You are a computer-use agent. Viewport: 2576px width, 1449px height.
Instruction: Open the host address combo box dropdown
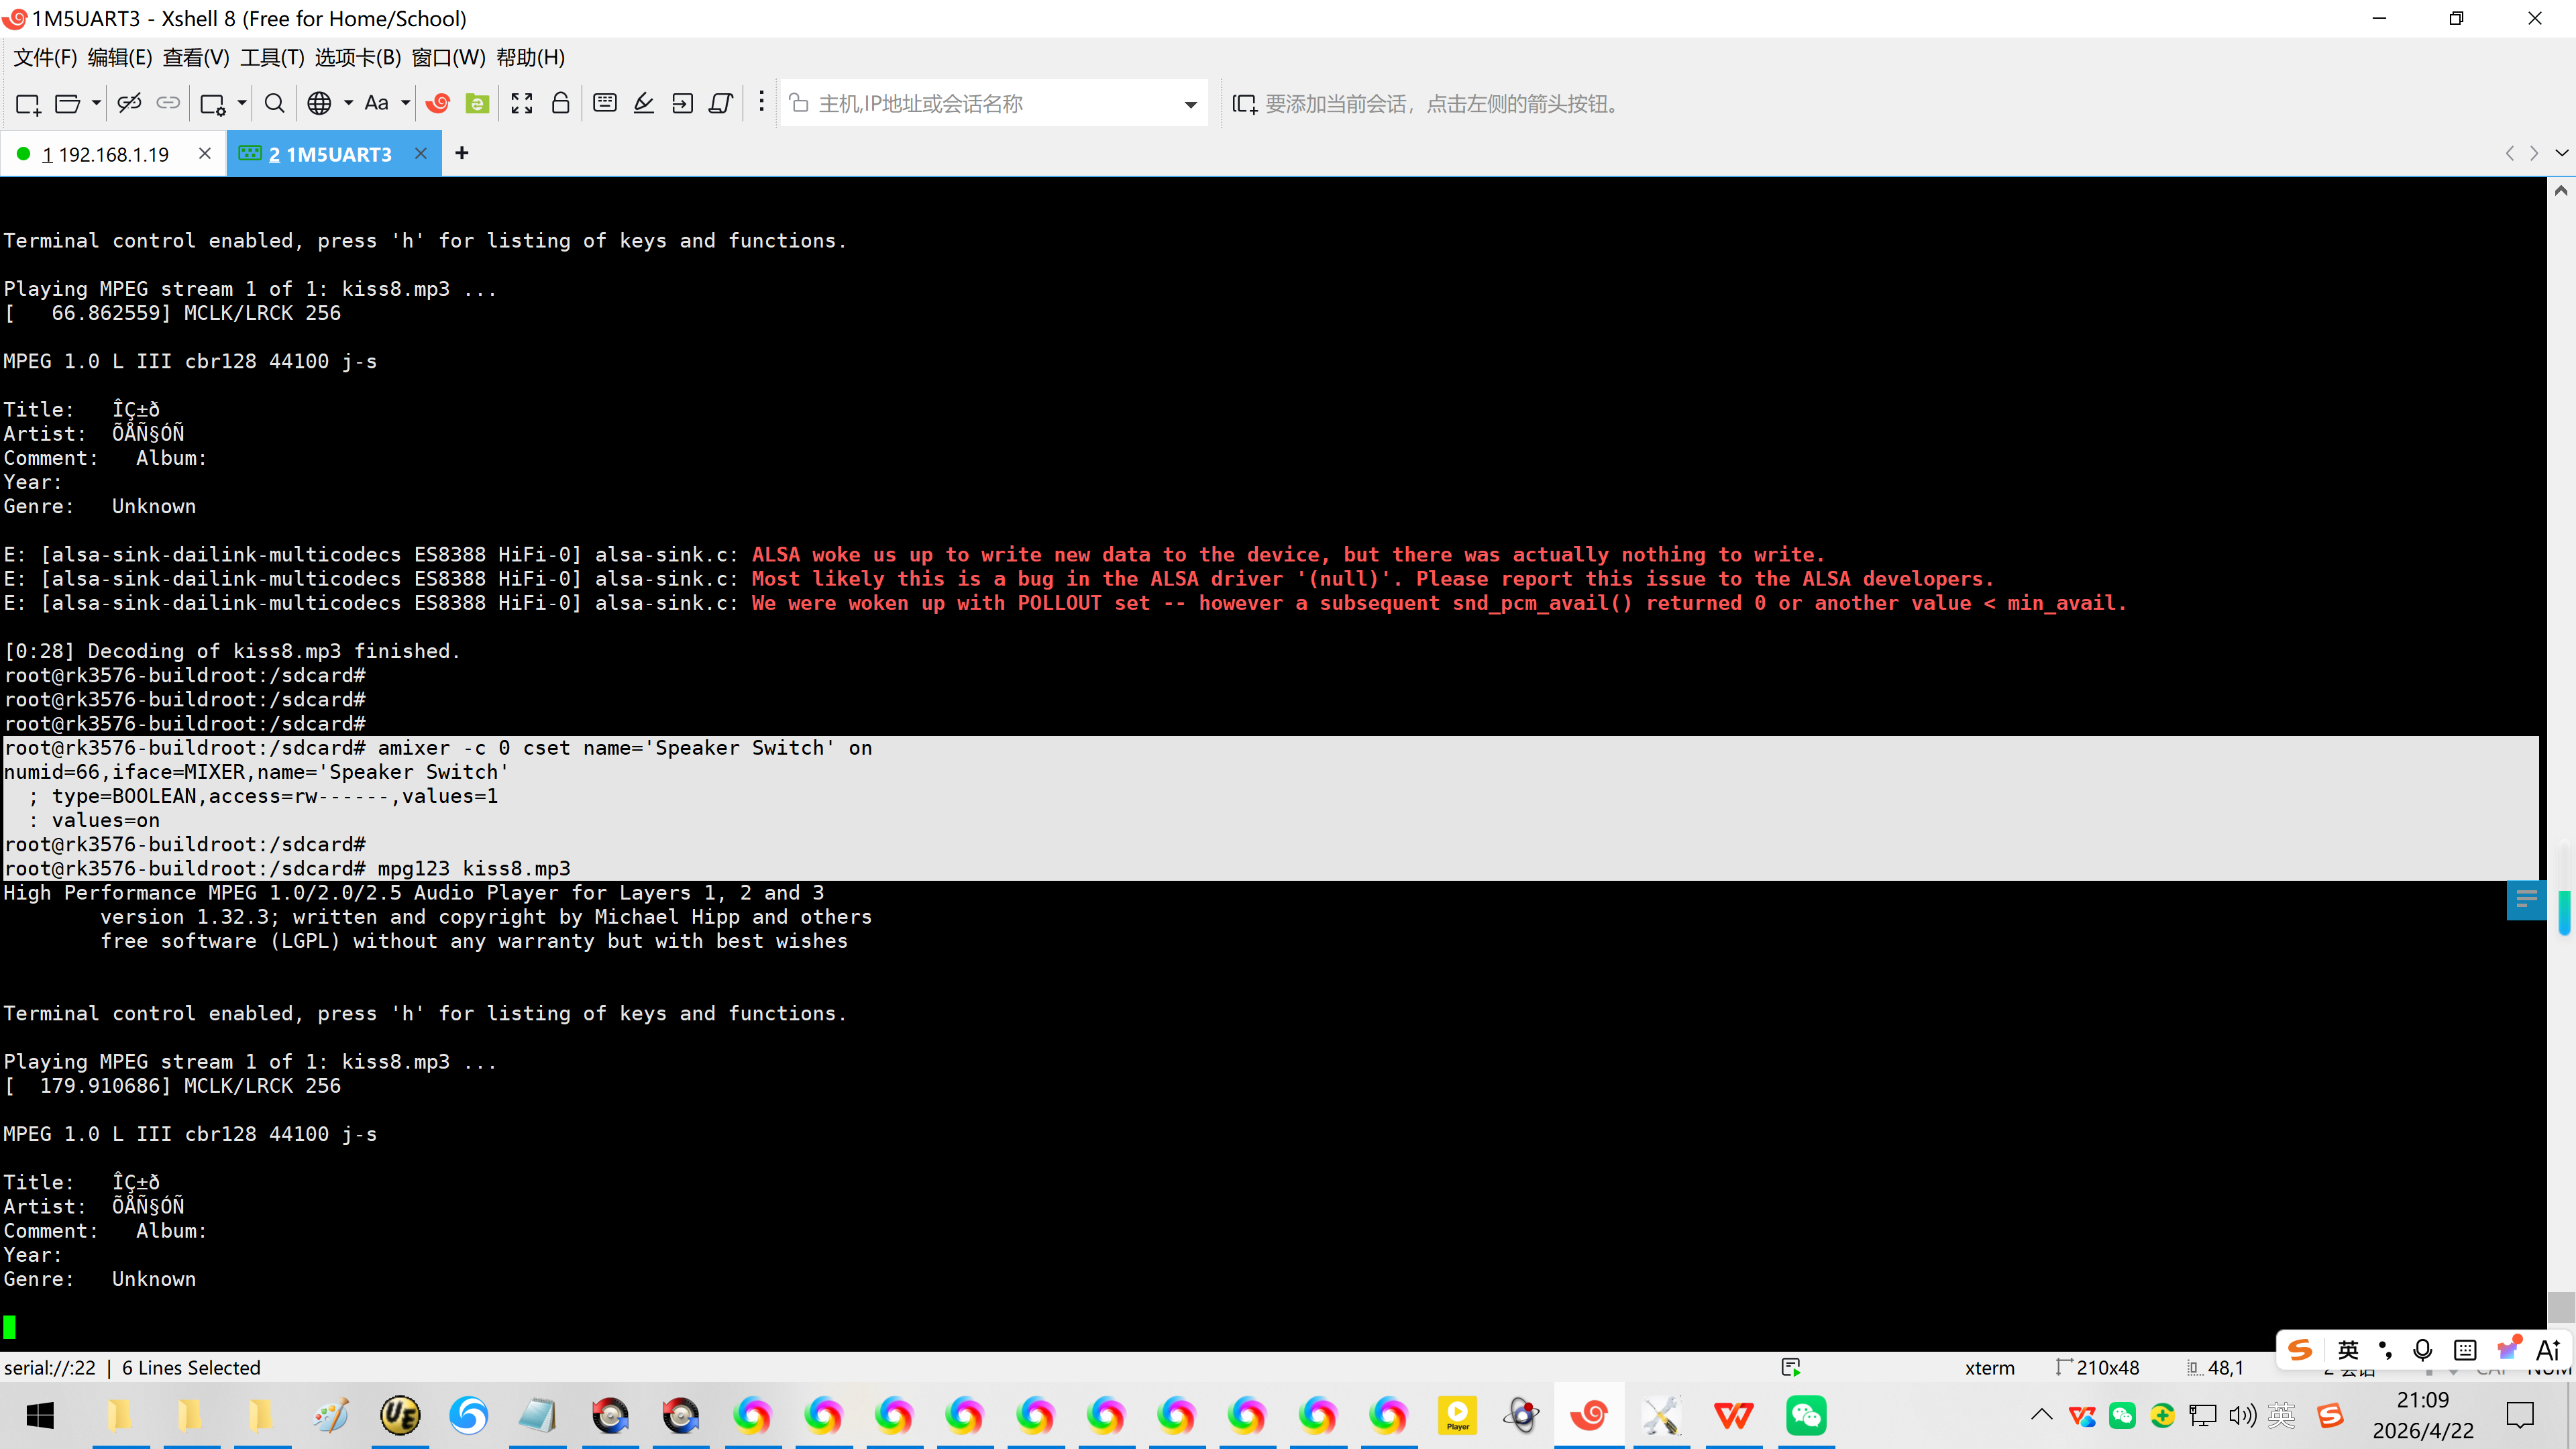point(1190,104)
